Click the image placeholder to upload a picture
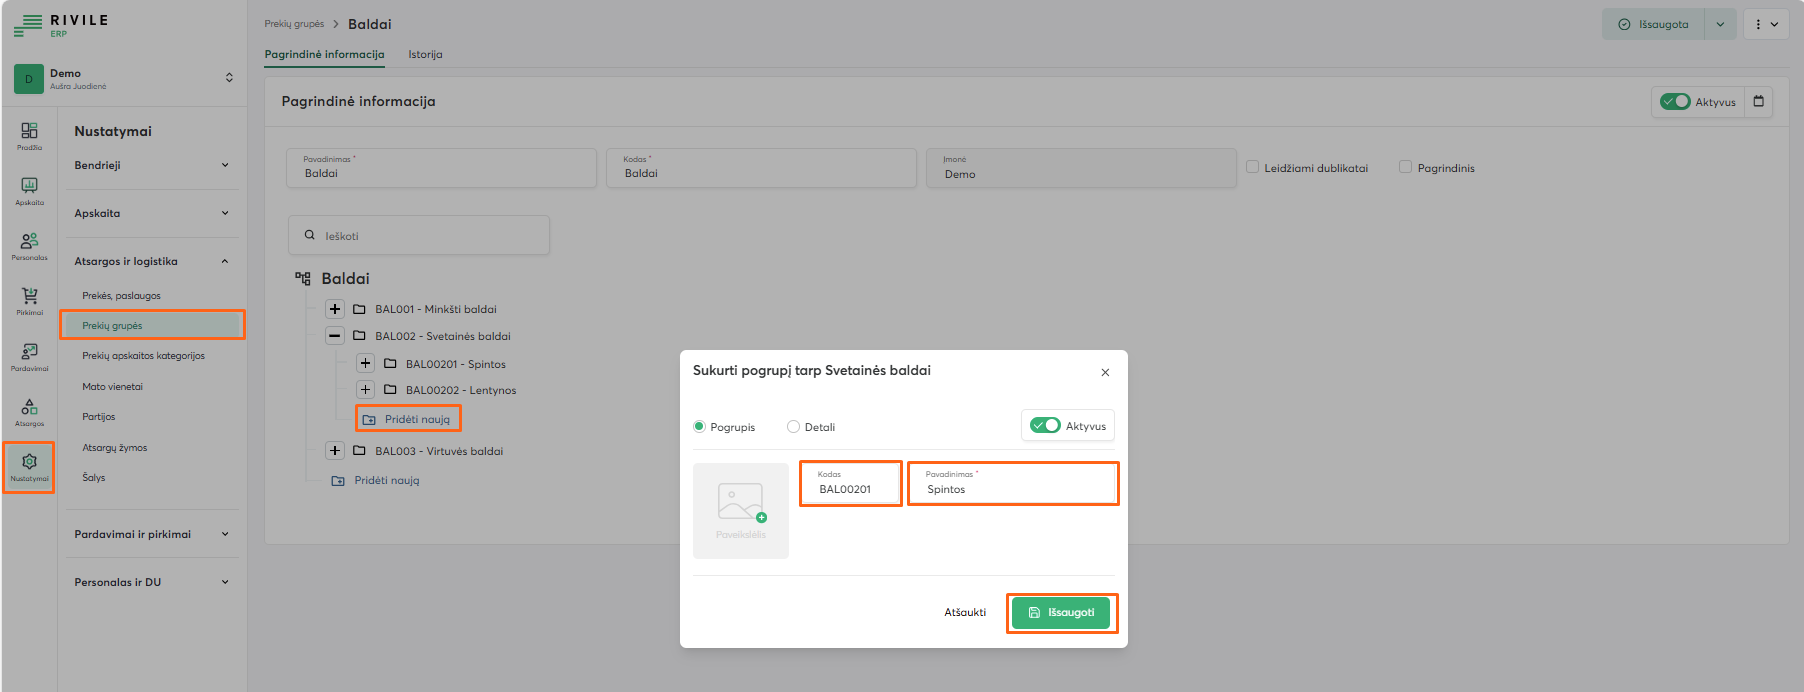 740,510
